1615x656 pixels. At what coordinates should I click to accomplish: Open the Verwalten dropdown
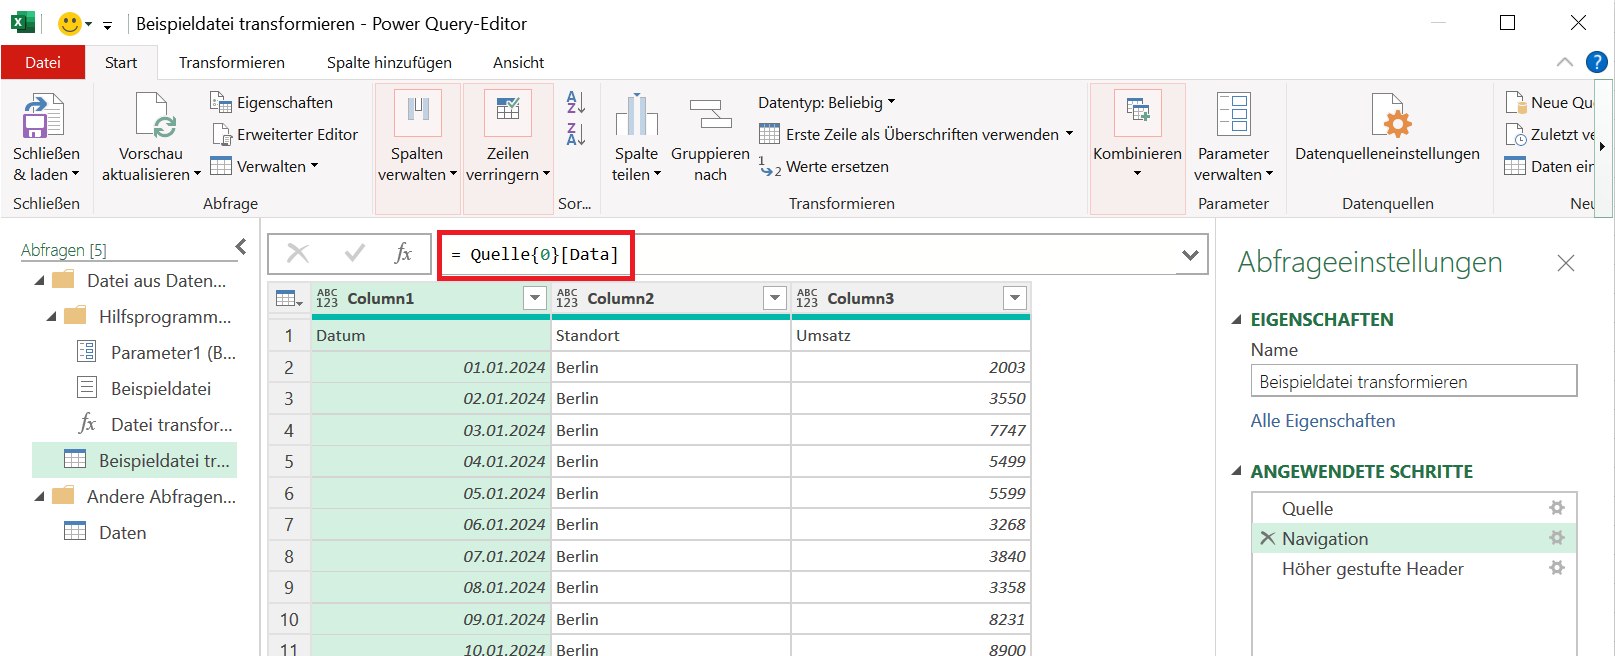click(x=265, y=166)
